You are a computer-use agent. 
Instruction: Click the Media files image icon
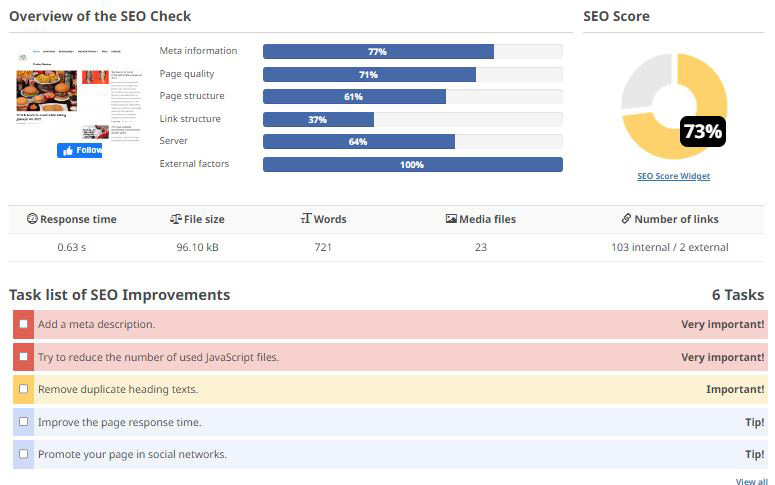451,219
